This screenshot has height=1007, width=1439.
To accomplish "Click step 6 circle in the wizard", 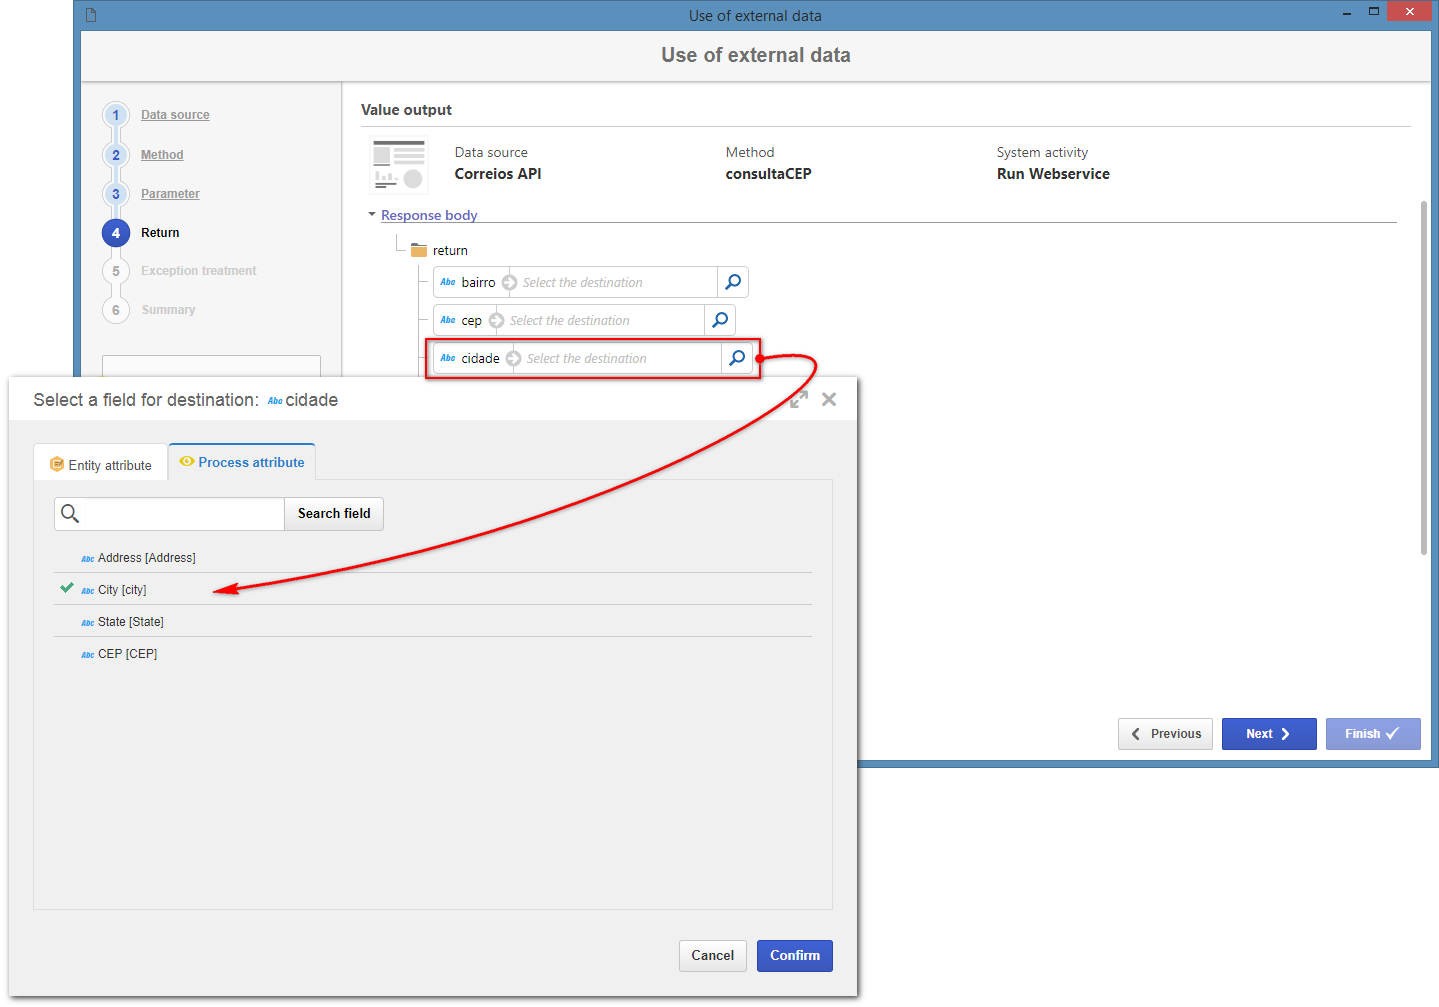I will coord(116,310).
